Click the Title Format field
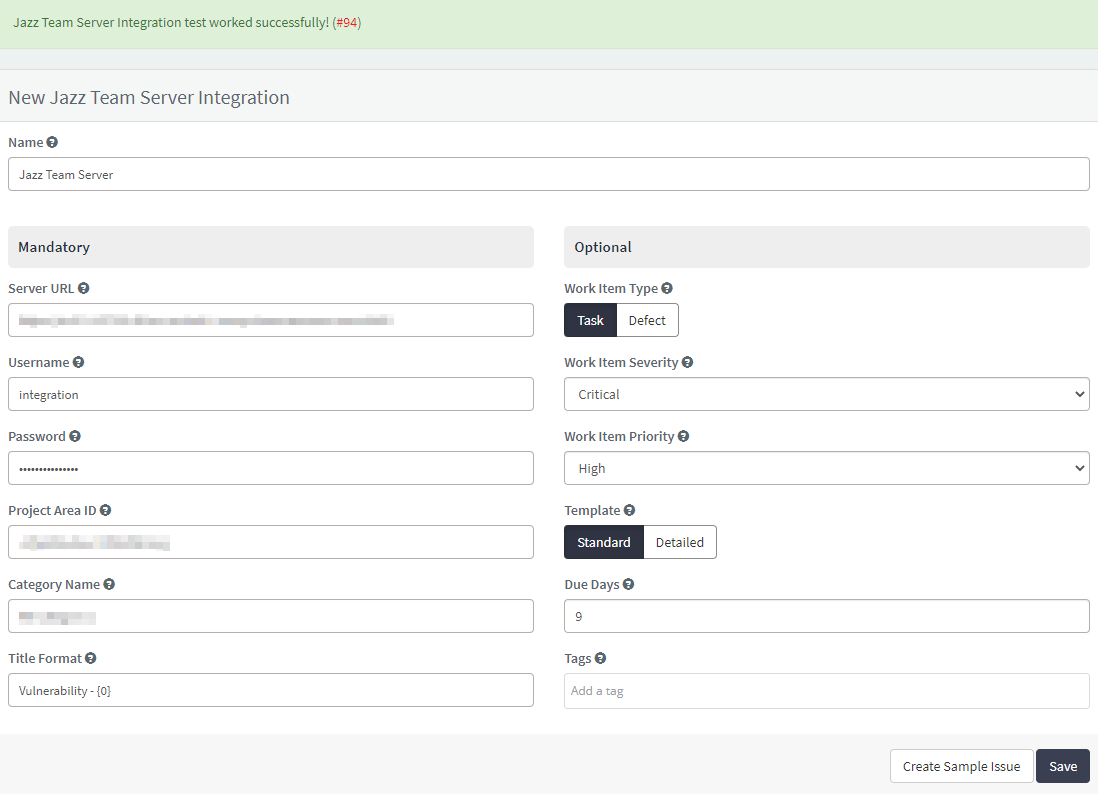This screenshot has height=794, width=1098. click(x=270, y=690)
